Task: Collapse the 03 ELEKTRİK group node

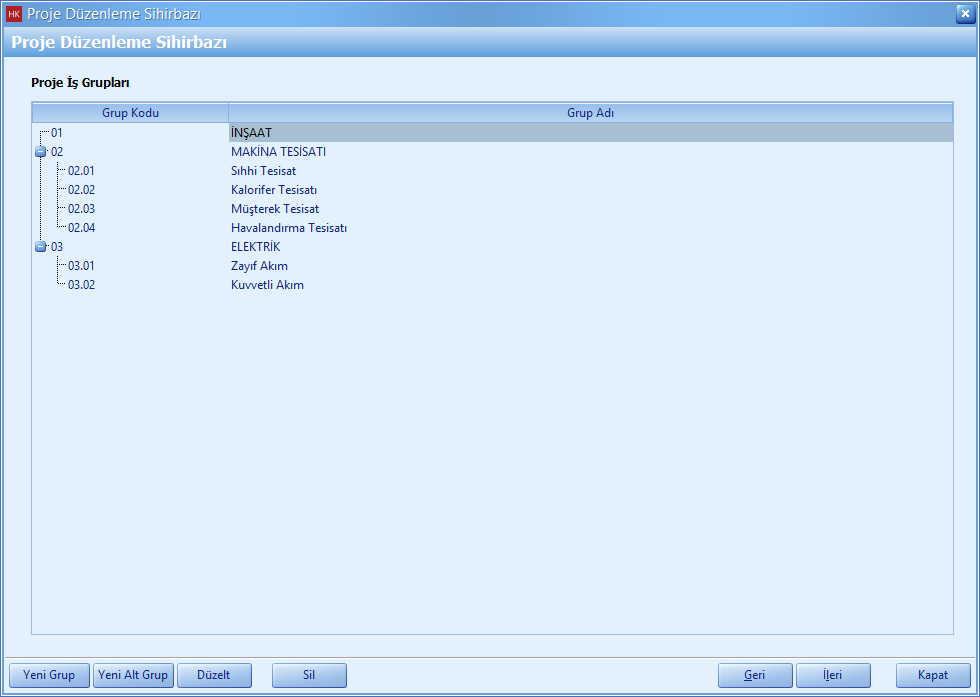Action: click(41, 247)
